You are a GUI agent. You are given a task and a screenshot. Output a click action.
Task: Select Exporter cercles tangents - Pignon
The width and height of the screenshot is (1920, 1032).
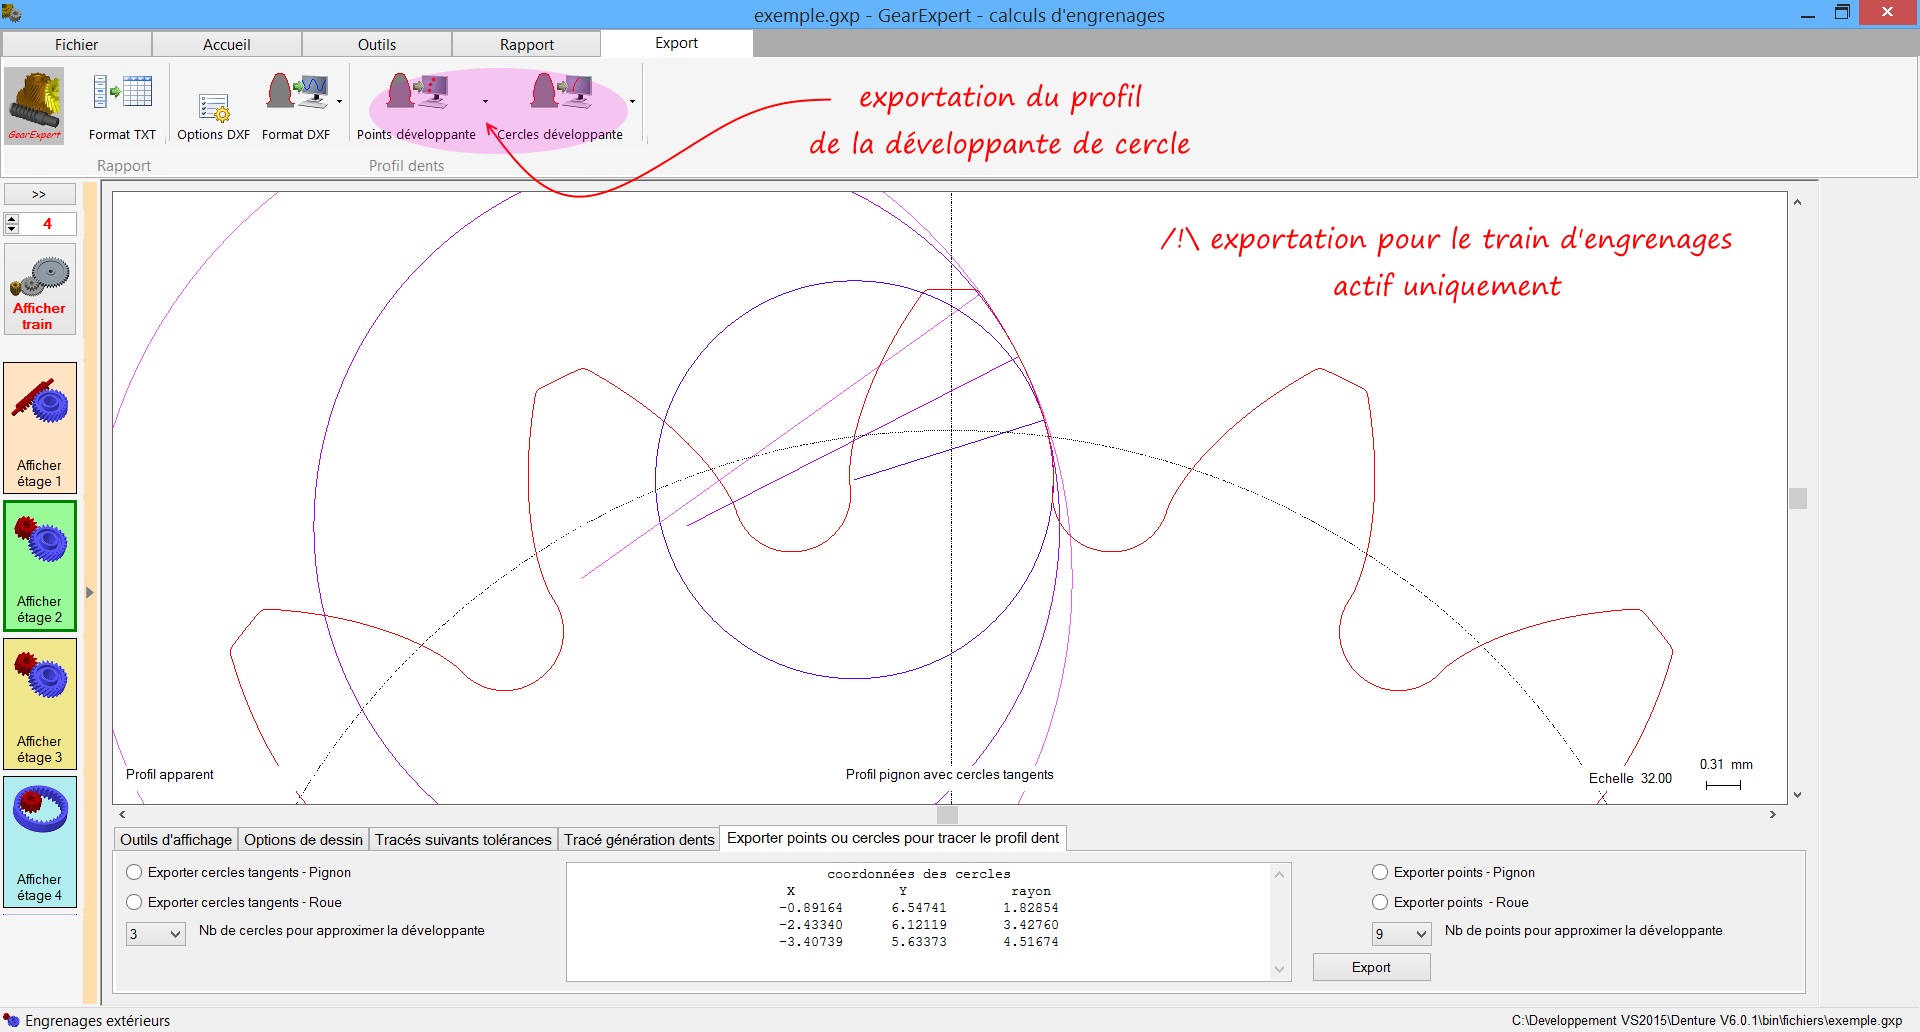[239, 872]
